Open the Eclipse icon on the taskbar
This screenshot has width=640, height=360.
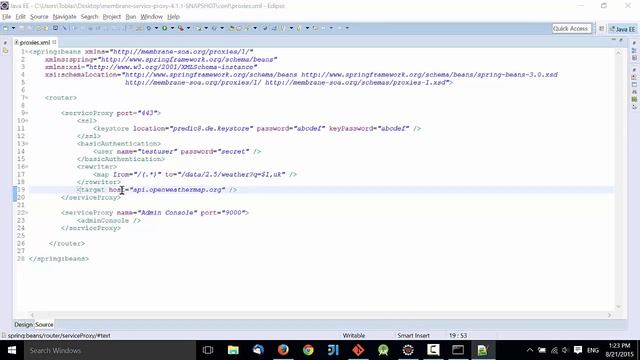408,350
